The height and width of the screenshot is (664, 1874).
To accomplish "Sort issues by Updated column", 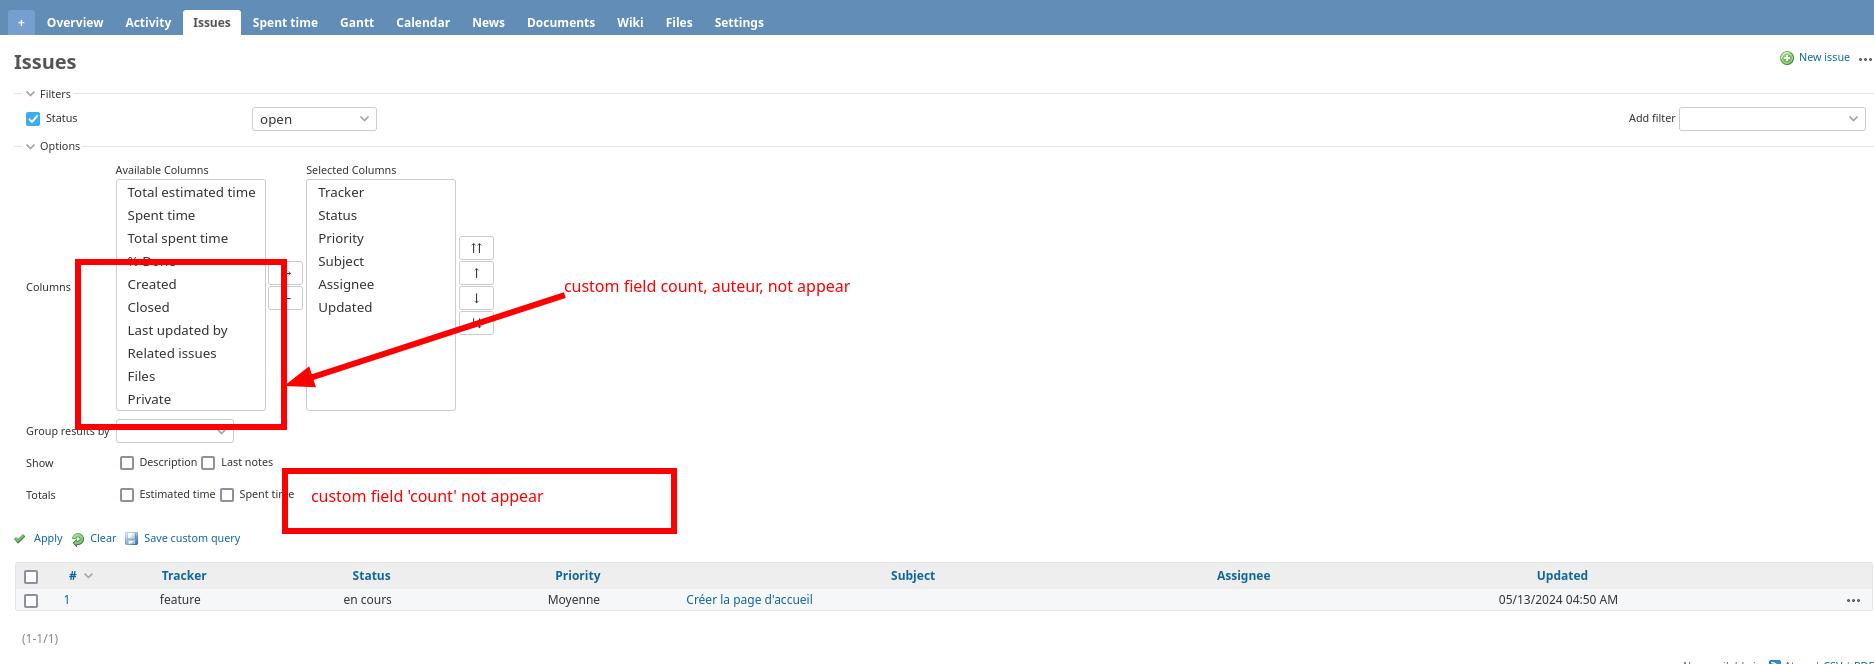I will pos(1562,576).
